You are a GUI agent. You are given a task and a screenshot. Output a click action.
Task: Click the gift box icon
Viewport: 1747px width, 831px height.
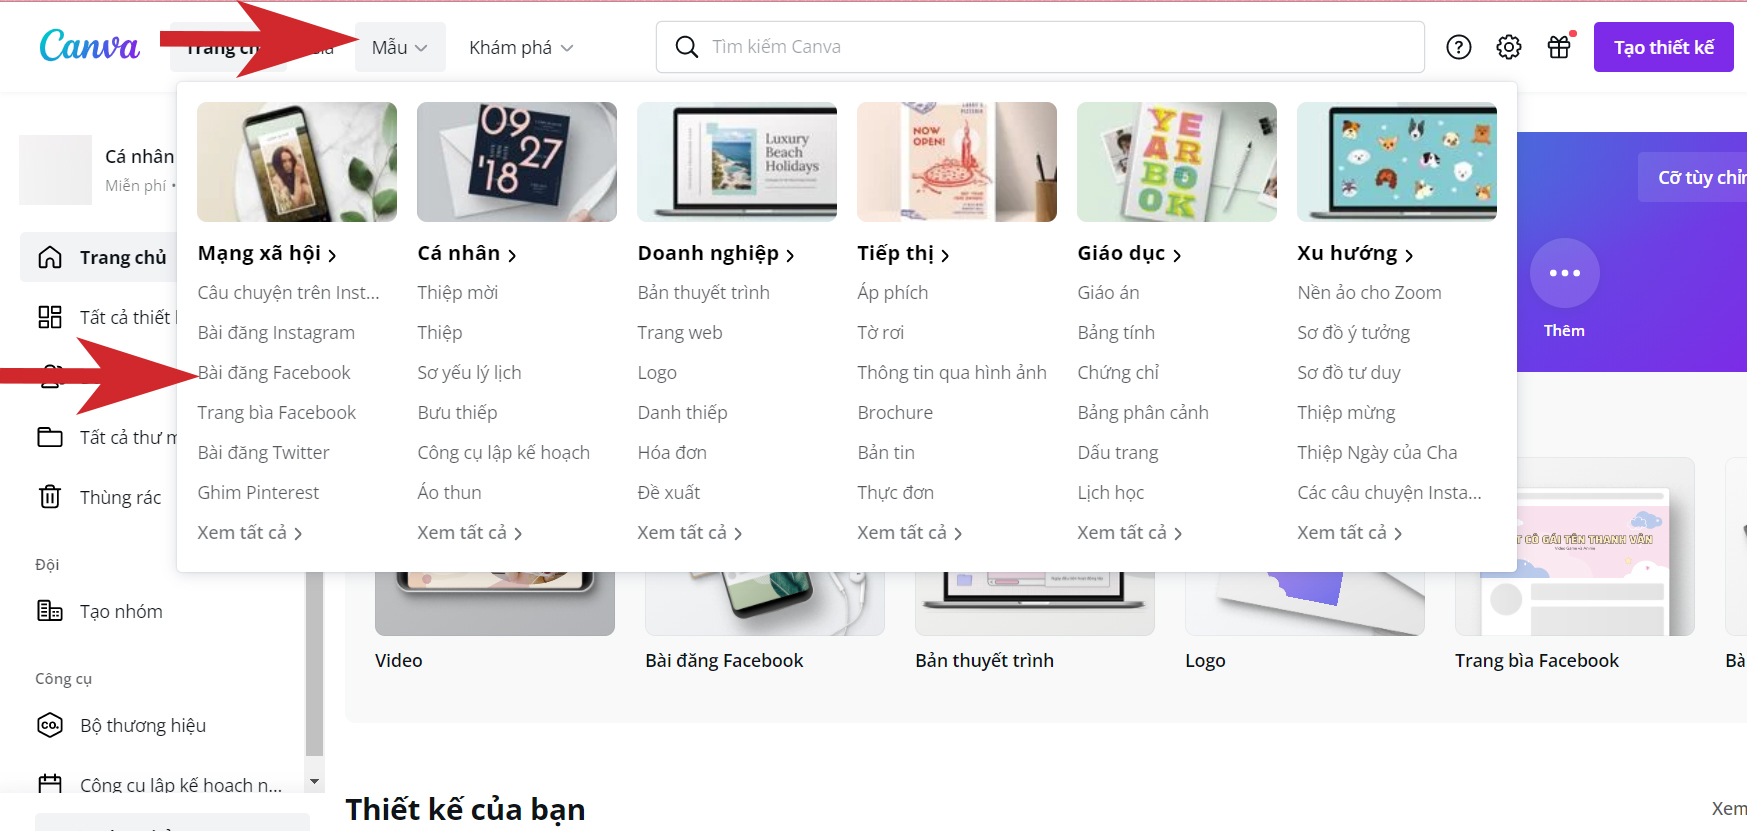[x=1559, y=47]
